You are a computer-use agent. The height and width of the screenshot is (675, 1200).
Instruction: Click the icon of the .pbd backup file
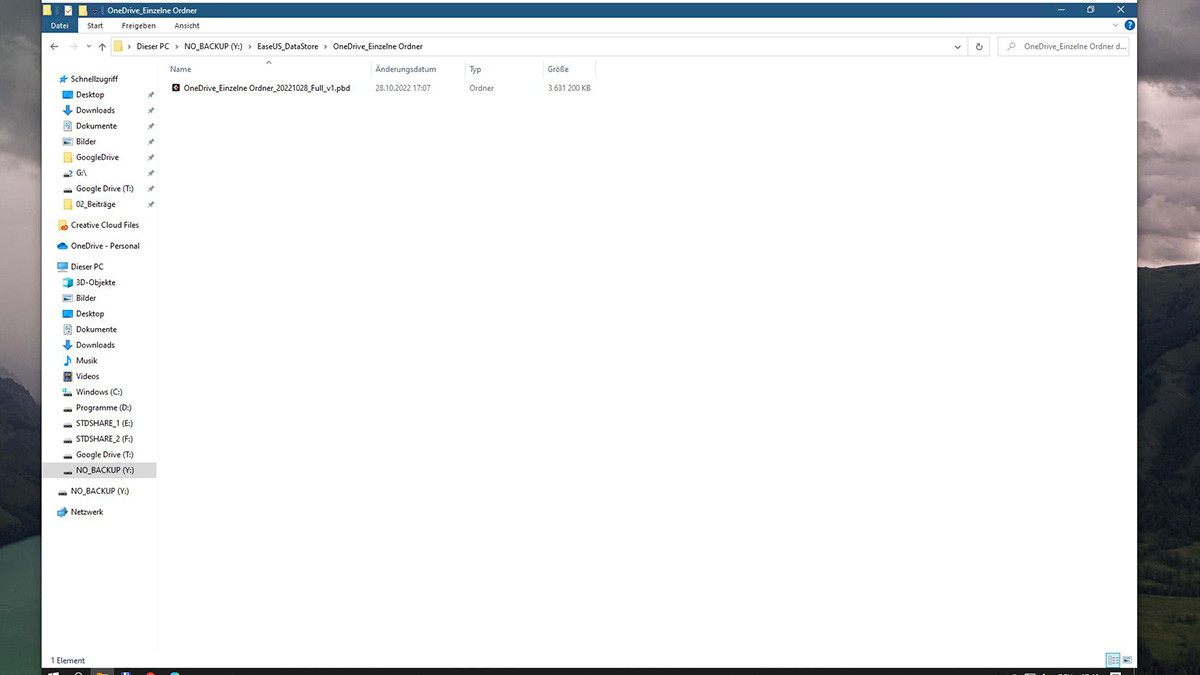click(x=175, y=88)
